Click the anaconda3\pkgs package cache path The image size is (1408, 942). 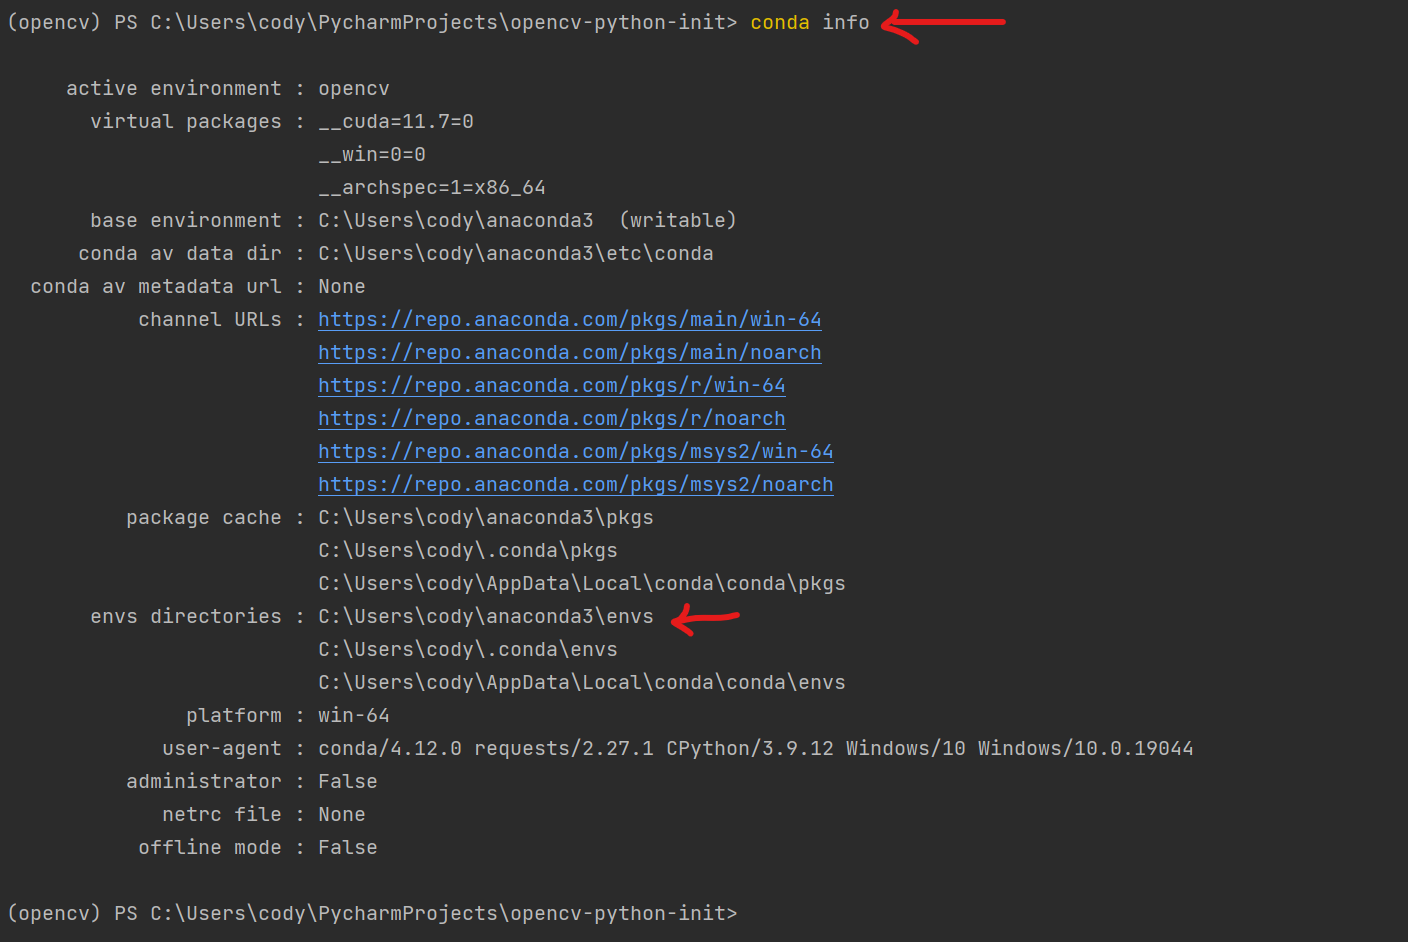pyautogui.click(x=485, y=518)
